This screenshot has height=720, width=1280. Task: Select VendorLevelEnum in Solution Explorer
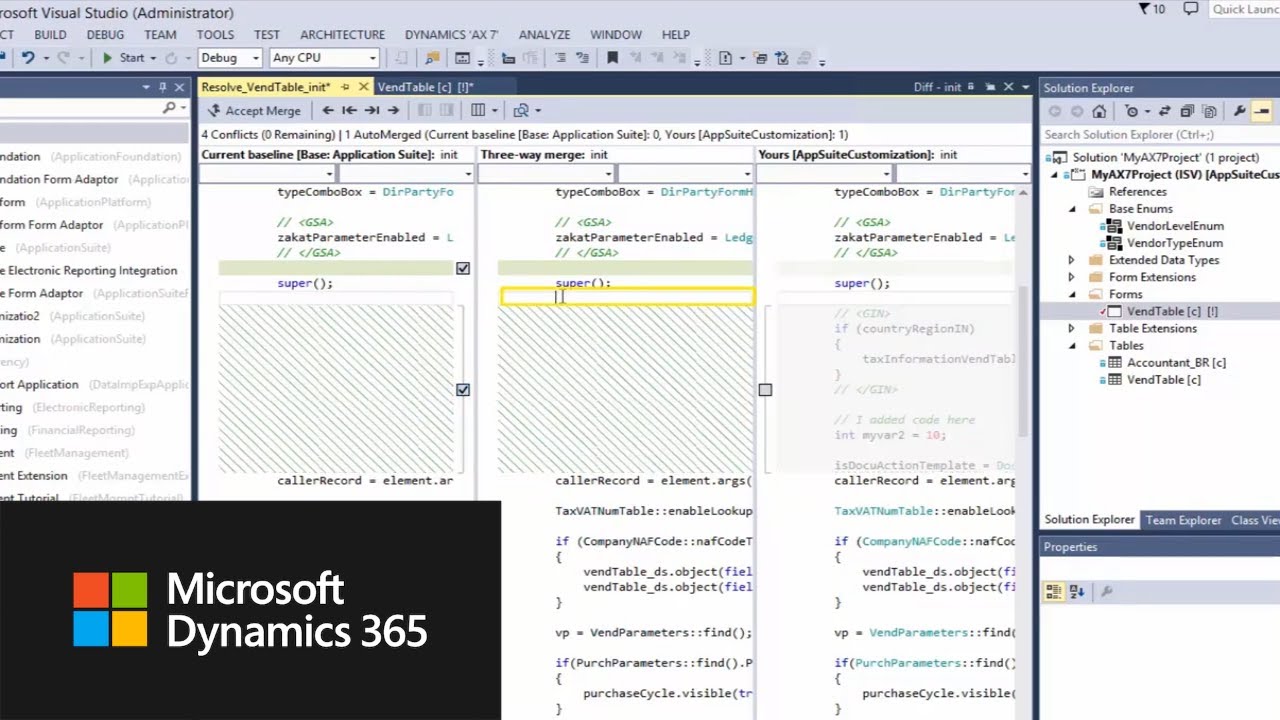click(1174, 226)
